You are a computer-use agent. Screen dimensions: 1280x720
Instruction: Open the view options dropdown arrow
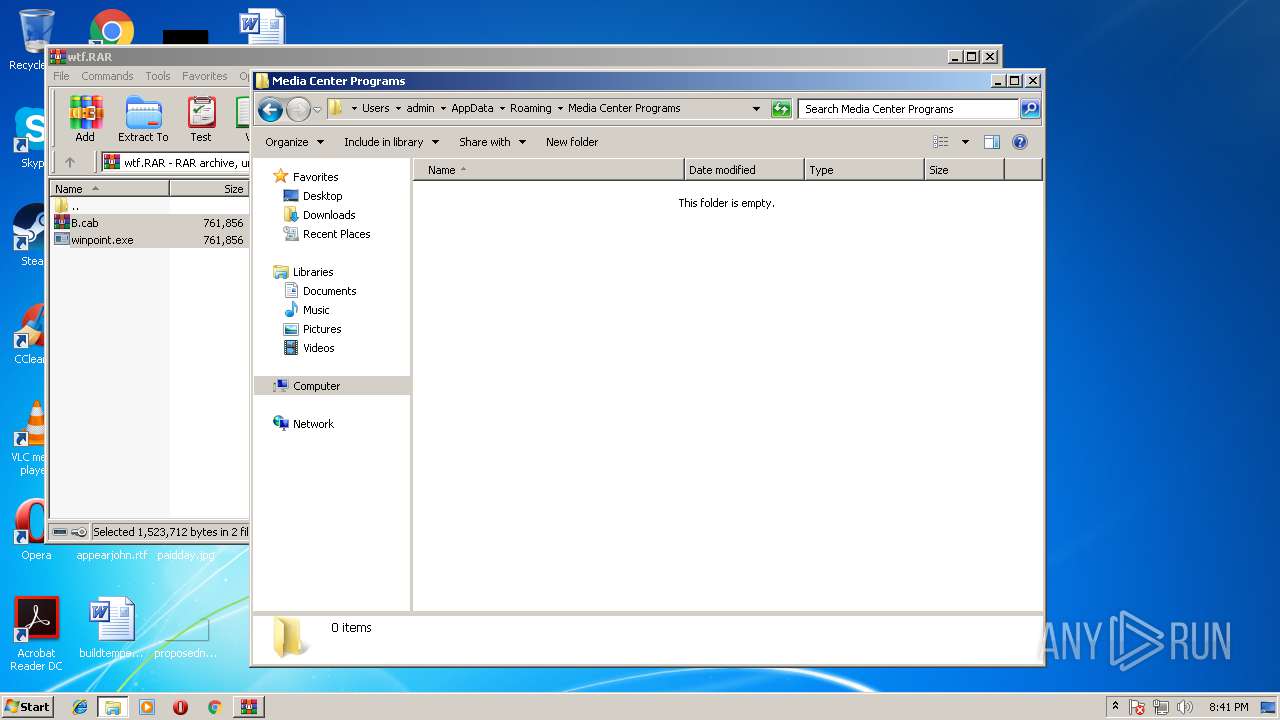[x=965, y=142]
